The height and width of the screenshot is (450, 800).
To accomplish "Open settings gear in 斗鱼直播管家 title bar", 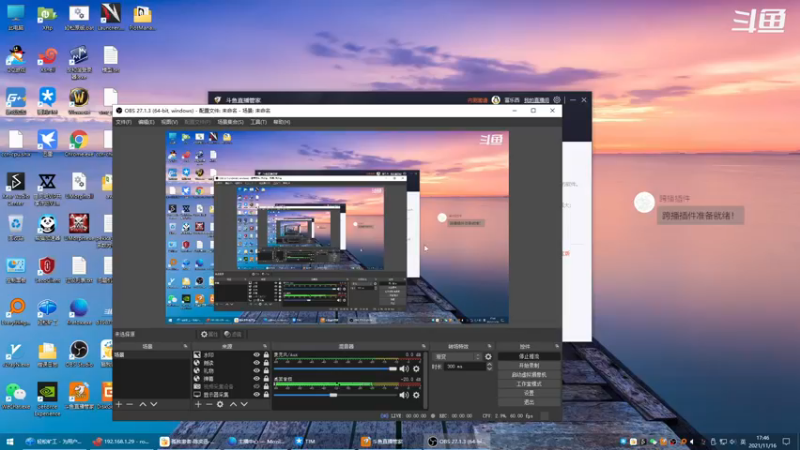I will 557,100.
